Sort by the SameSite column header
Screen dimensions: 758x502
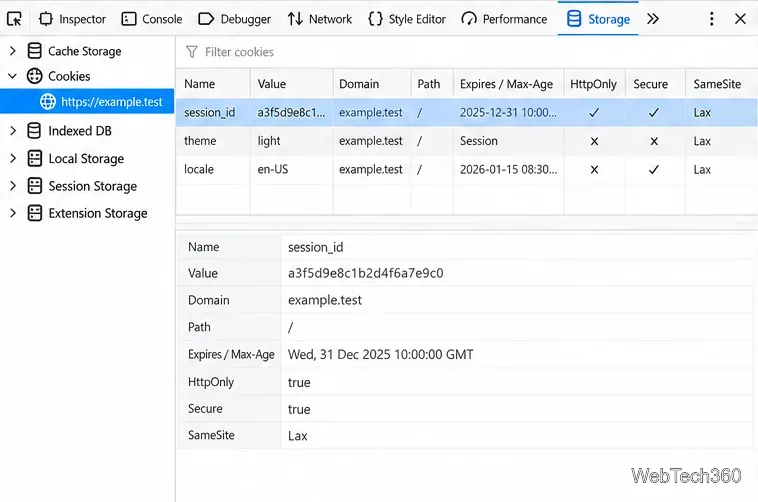[x=721, y=84]
